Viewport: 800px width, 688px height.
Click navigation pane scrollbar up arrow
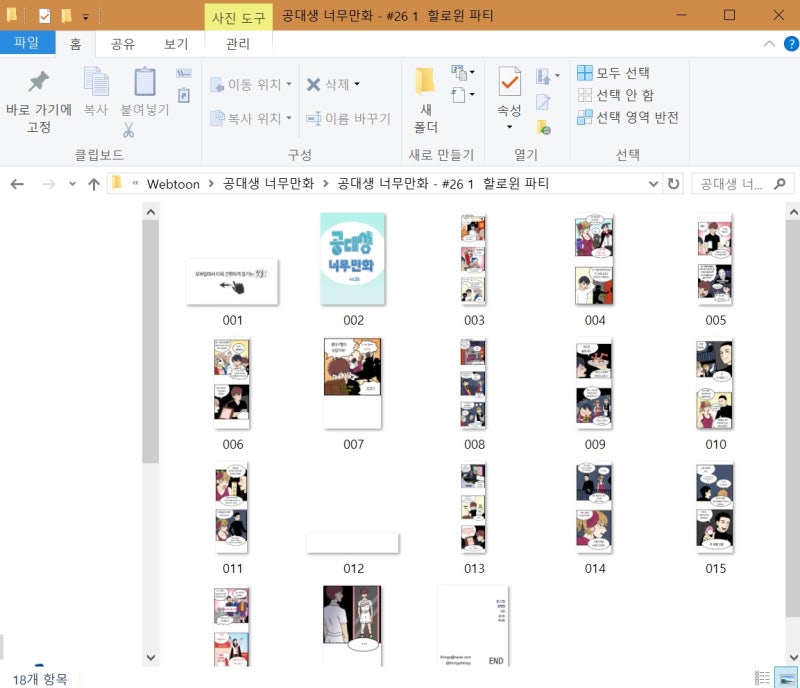point(151,212)
